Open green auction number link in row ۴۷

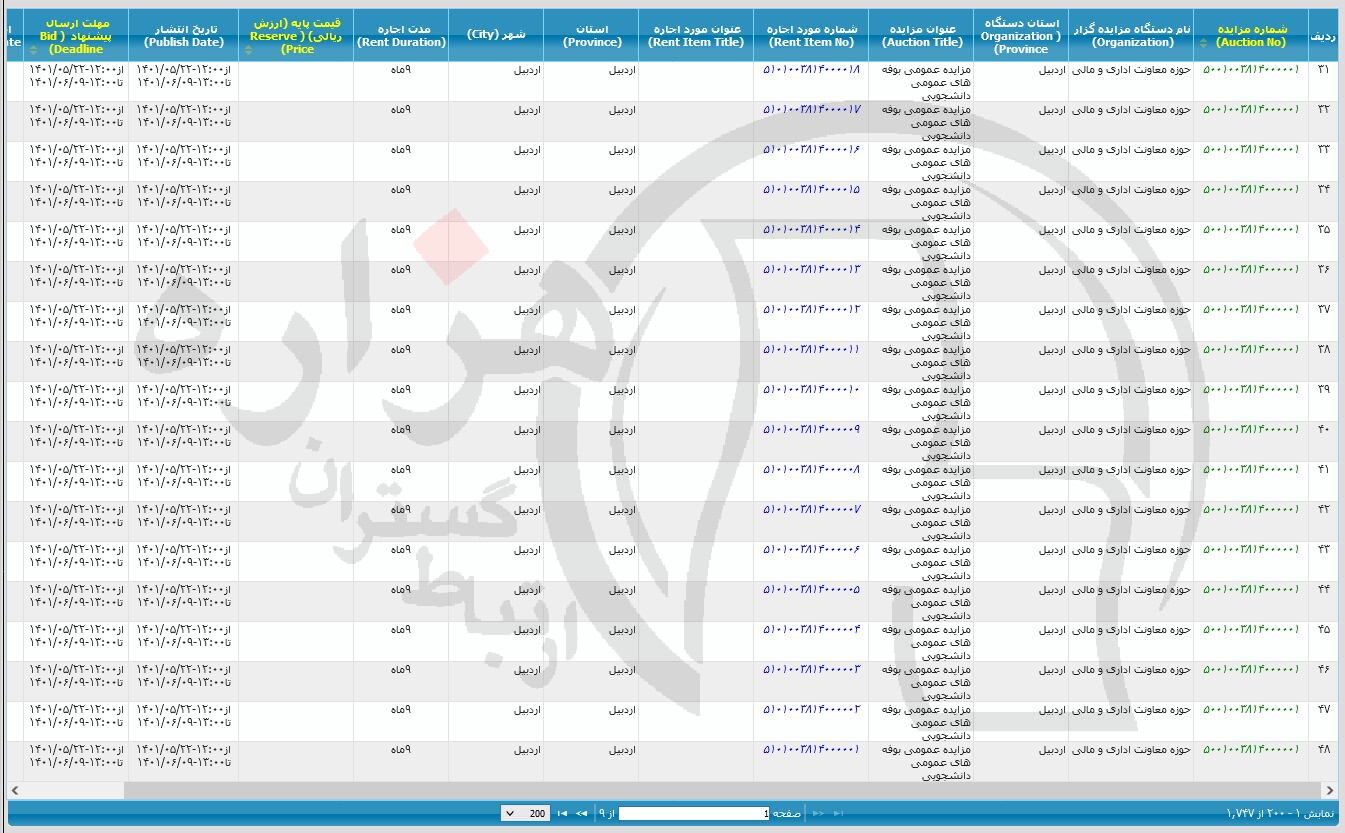point(1251,709)
